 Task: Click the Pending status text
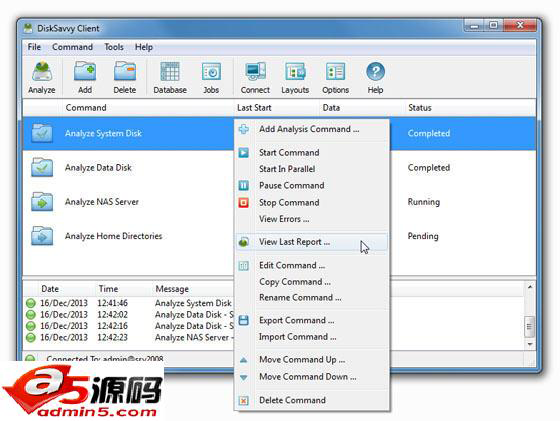(423, 236)
